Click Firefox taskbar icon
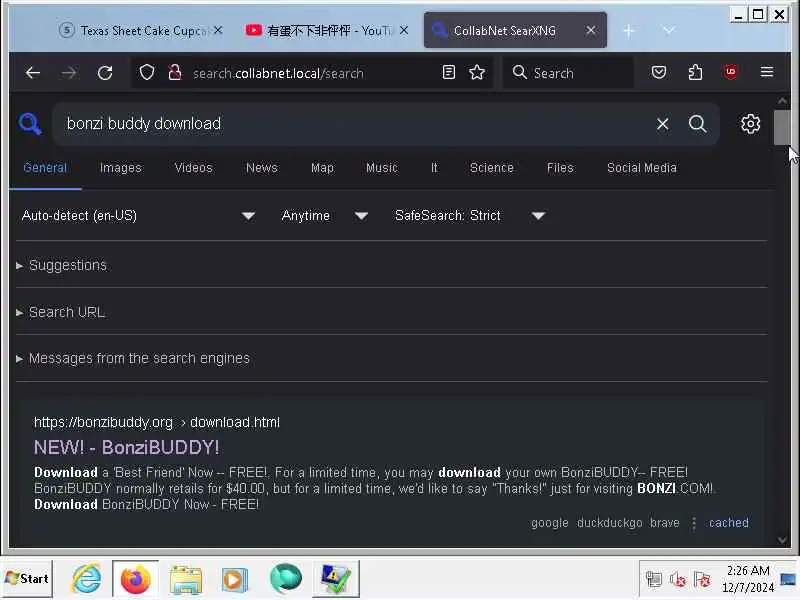Viewport: 800px width, 600px height. tap(135, 579)
